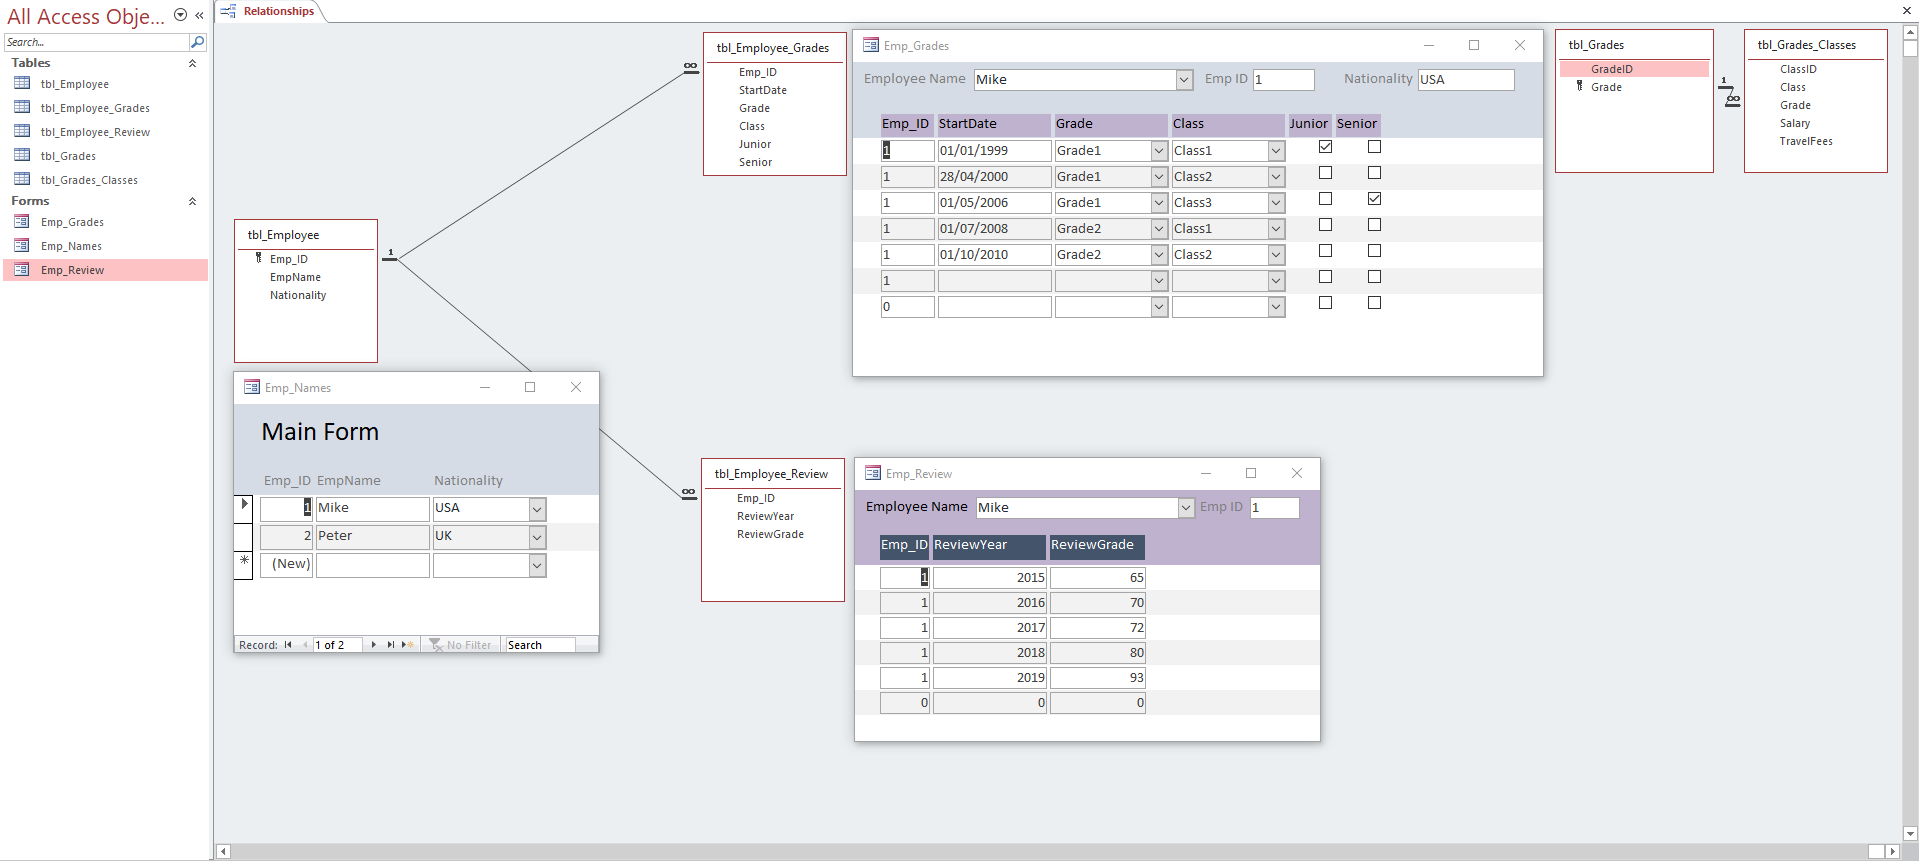
Task: Select the Mike row using its record selector arrow
Action: [x=244, y=507]
